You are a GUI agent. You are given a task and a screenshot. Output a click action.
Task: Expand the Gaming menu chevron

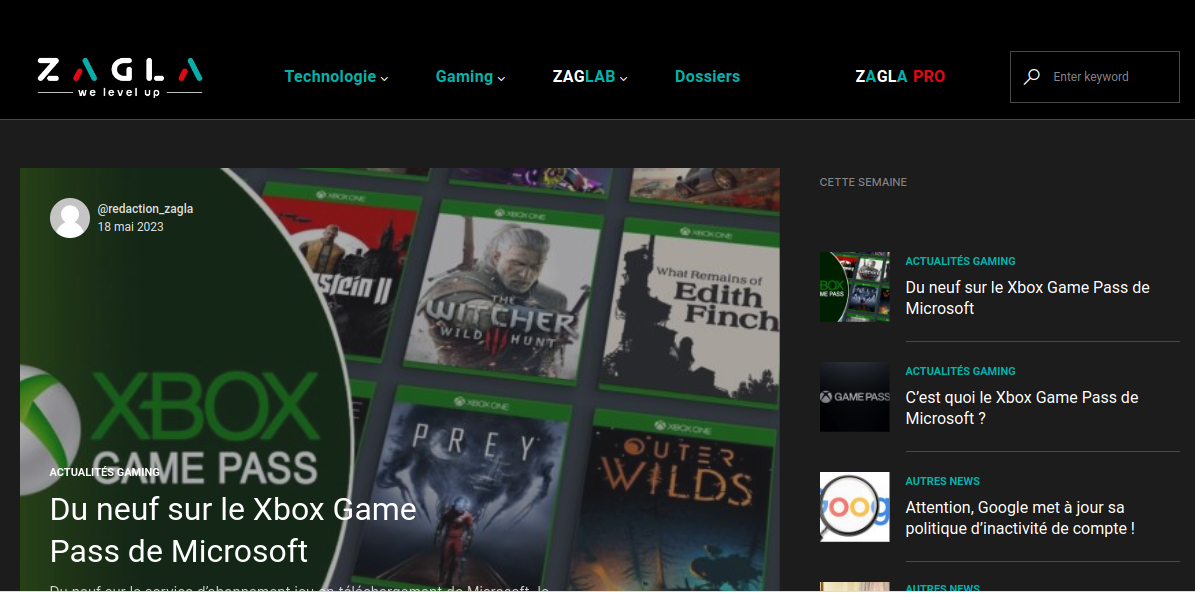click(501, 78)
